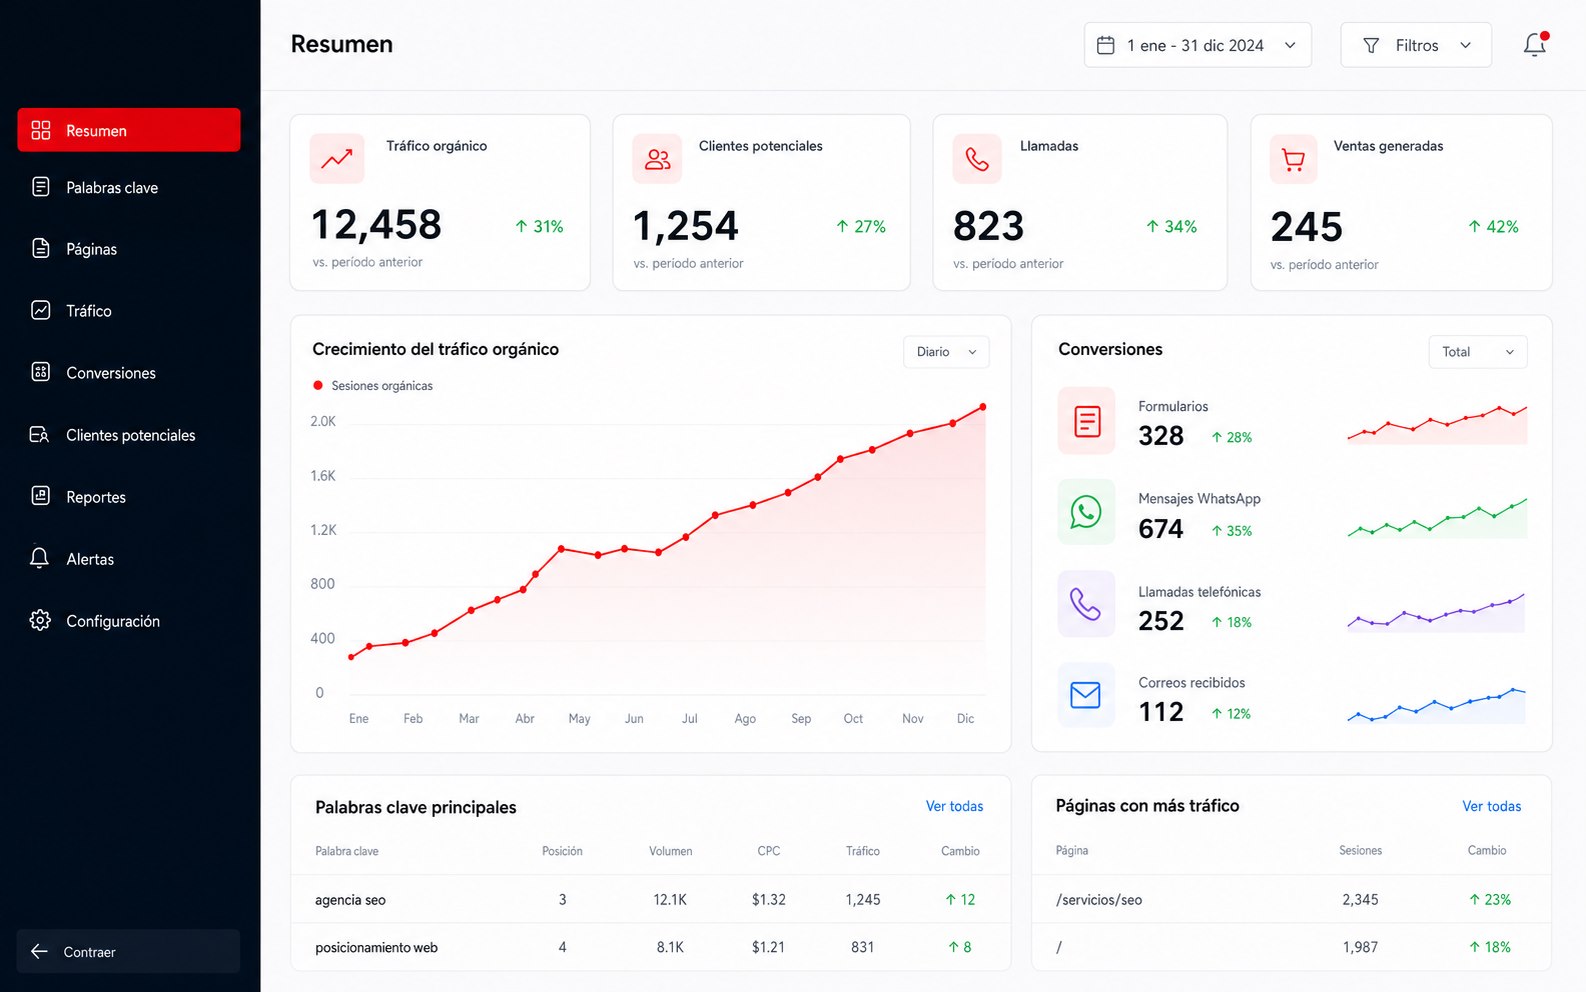Click the 245 sales value

click(x=1306, y=227)
